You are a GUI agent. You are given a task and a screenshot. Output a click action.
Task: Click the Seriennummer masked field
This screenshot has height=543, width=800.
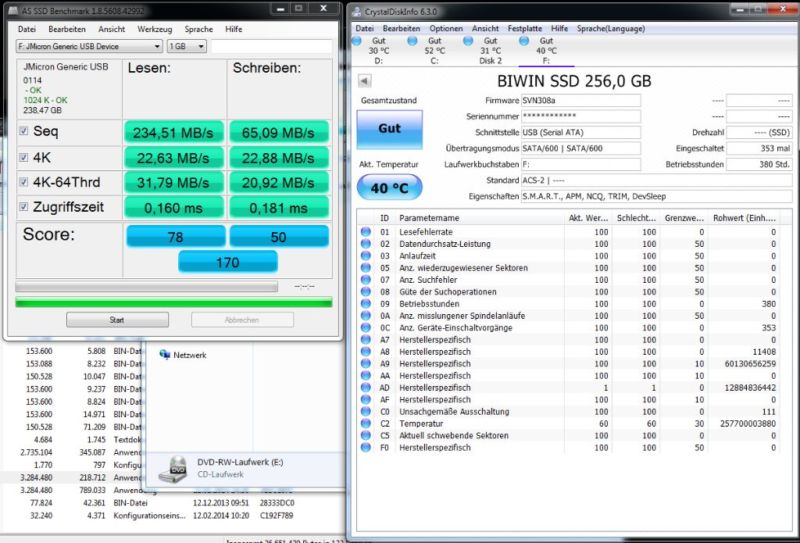coord(581,116)
